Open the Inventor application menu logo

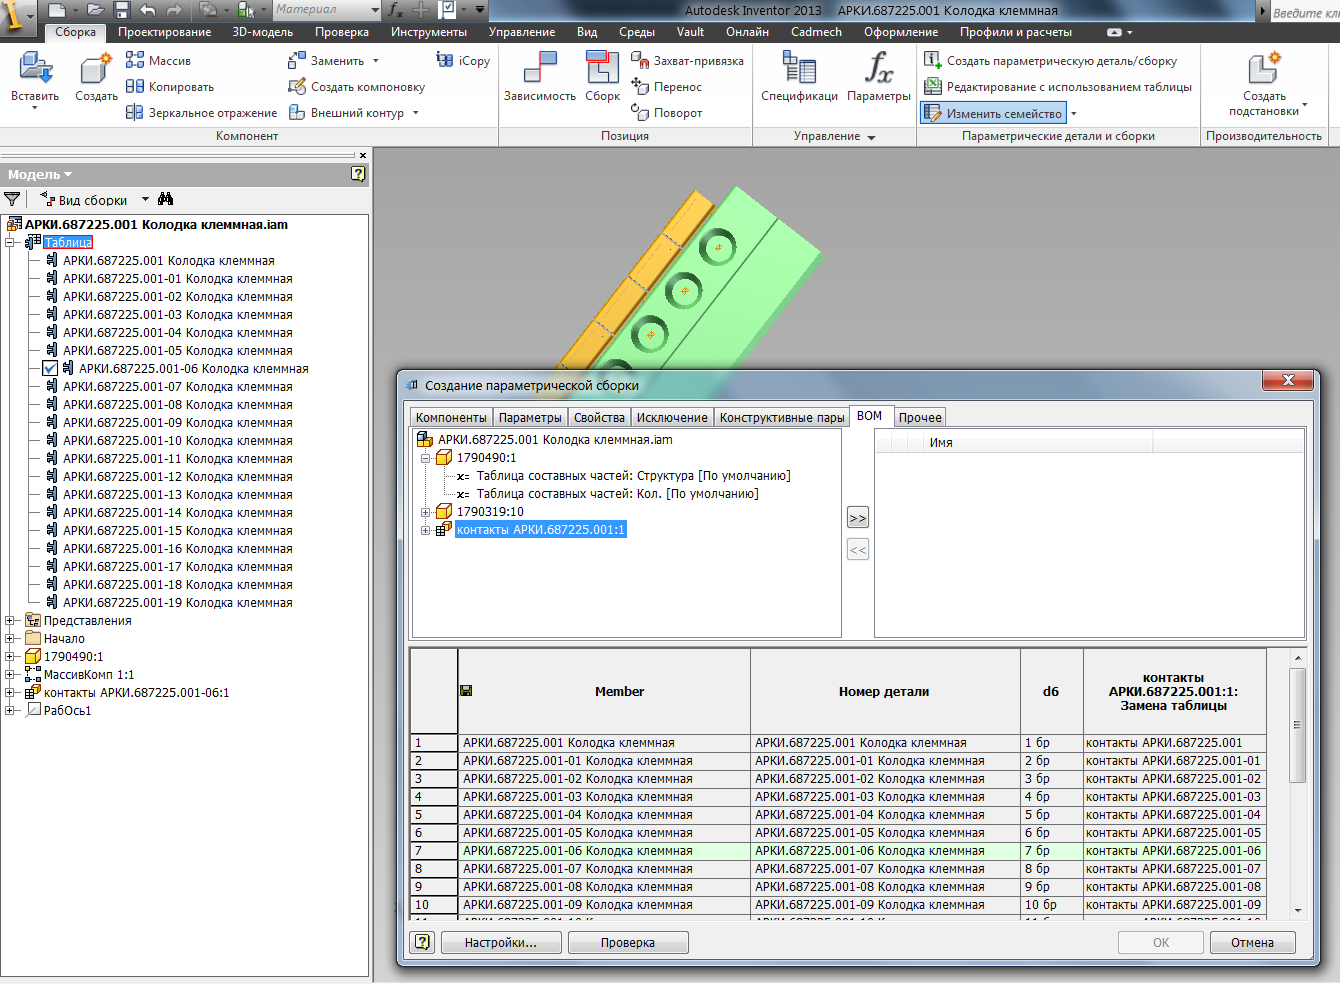click(x=15, y=17)
